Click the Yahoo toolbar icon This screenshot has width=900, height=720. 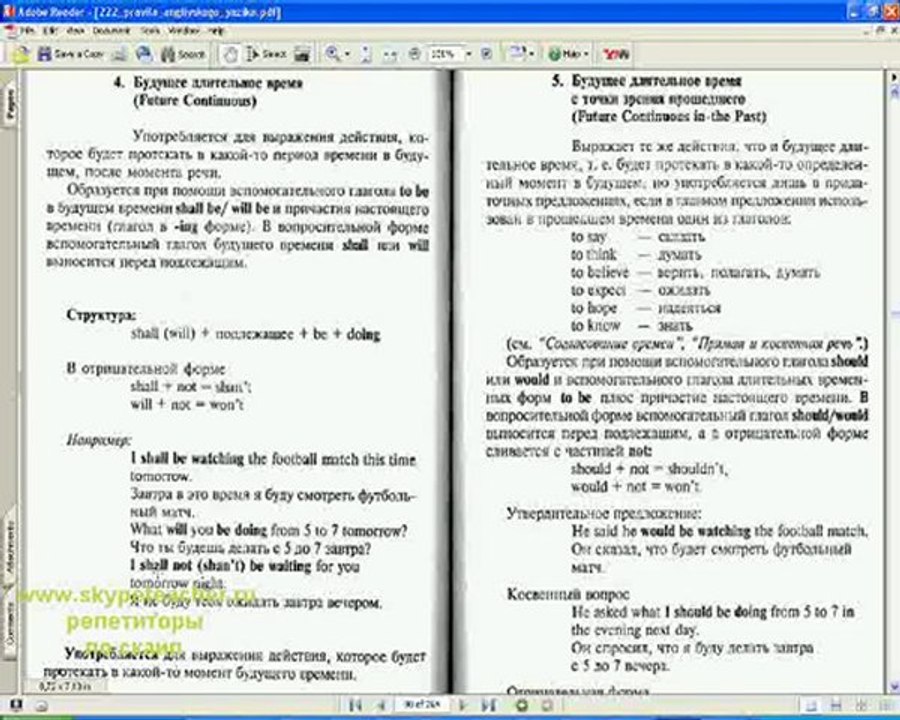point(616,55)
